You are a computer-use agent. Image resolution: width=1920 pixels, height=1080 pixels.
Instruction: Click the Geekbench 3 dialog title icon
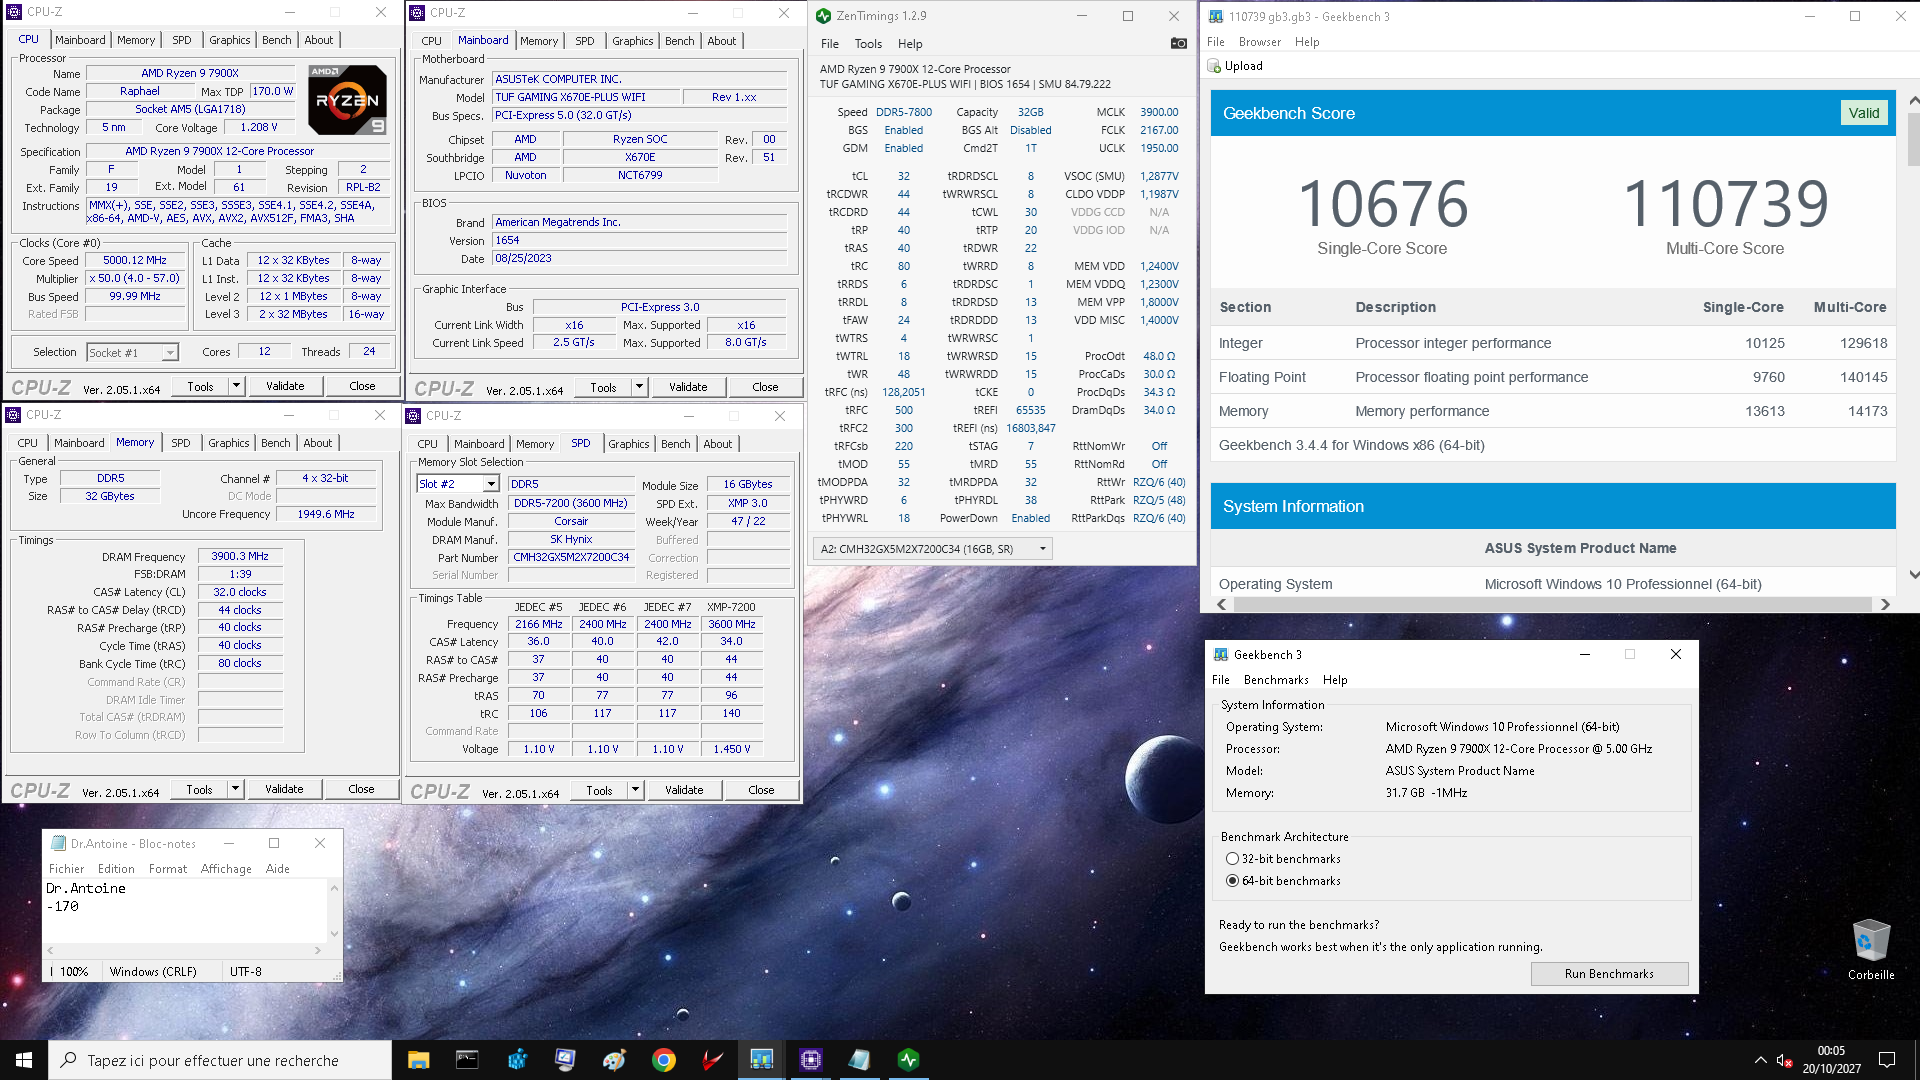pos(1221,654)
